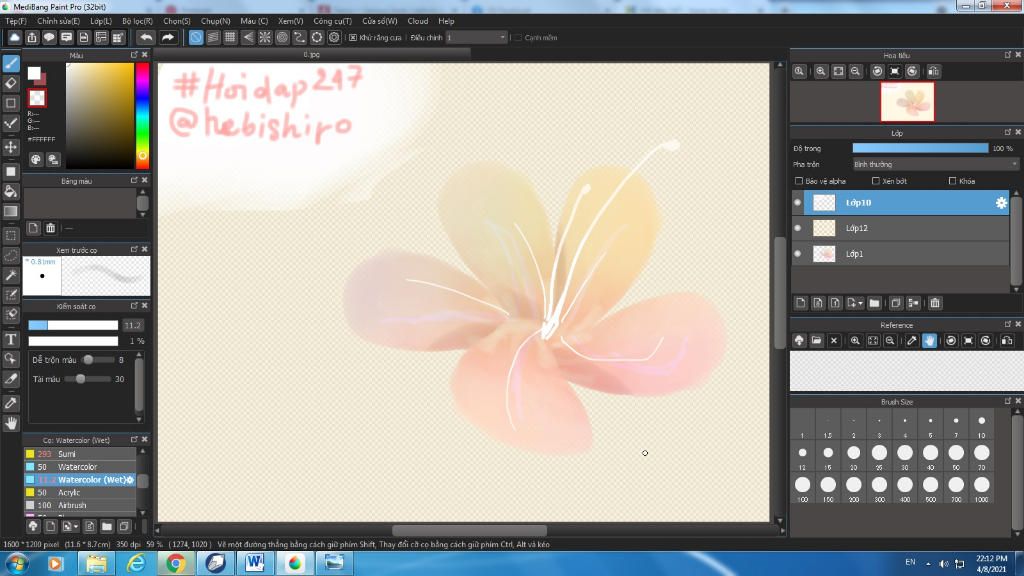Click the Redo arrow in toolbar
Image resolution: width=1024 pixels, height=576 pixels.
(x=168, y=37)
